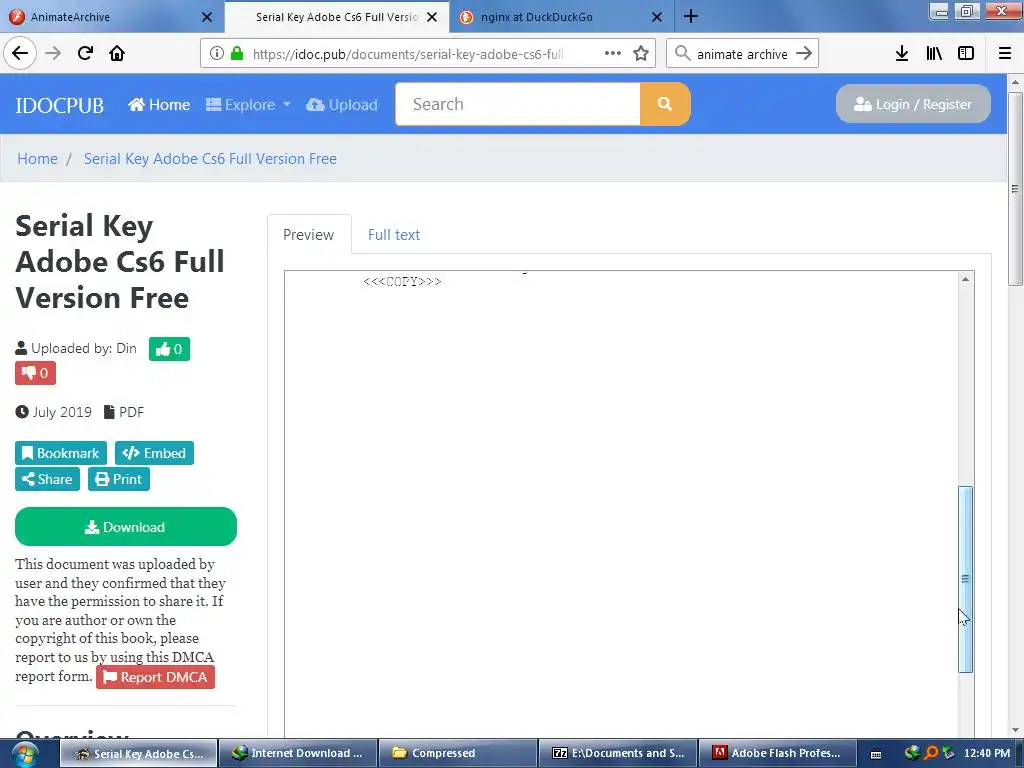
Task: Click the <<<COPY>>> text in preview
Action: (x=402, y=281)
